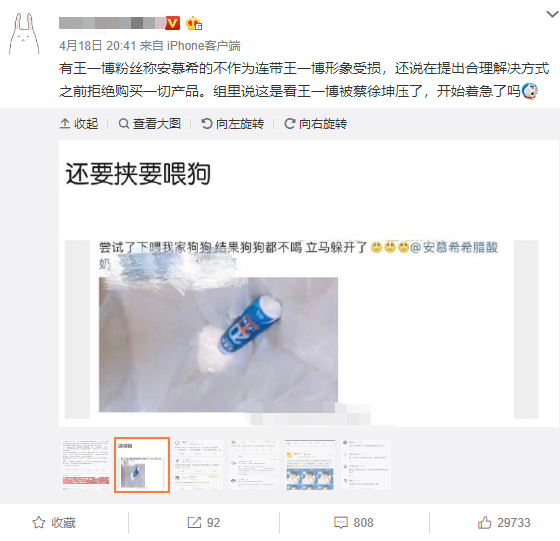The image size is (560, 541).
Task: Collapse the image with 收起
Action: pos(79,124)
